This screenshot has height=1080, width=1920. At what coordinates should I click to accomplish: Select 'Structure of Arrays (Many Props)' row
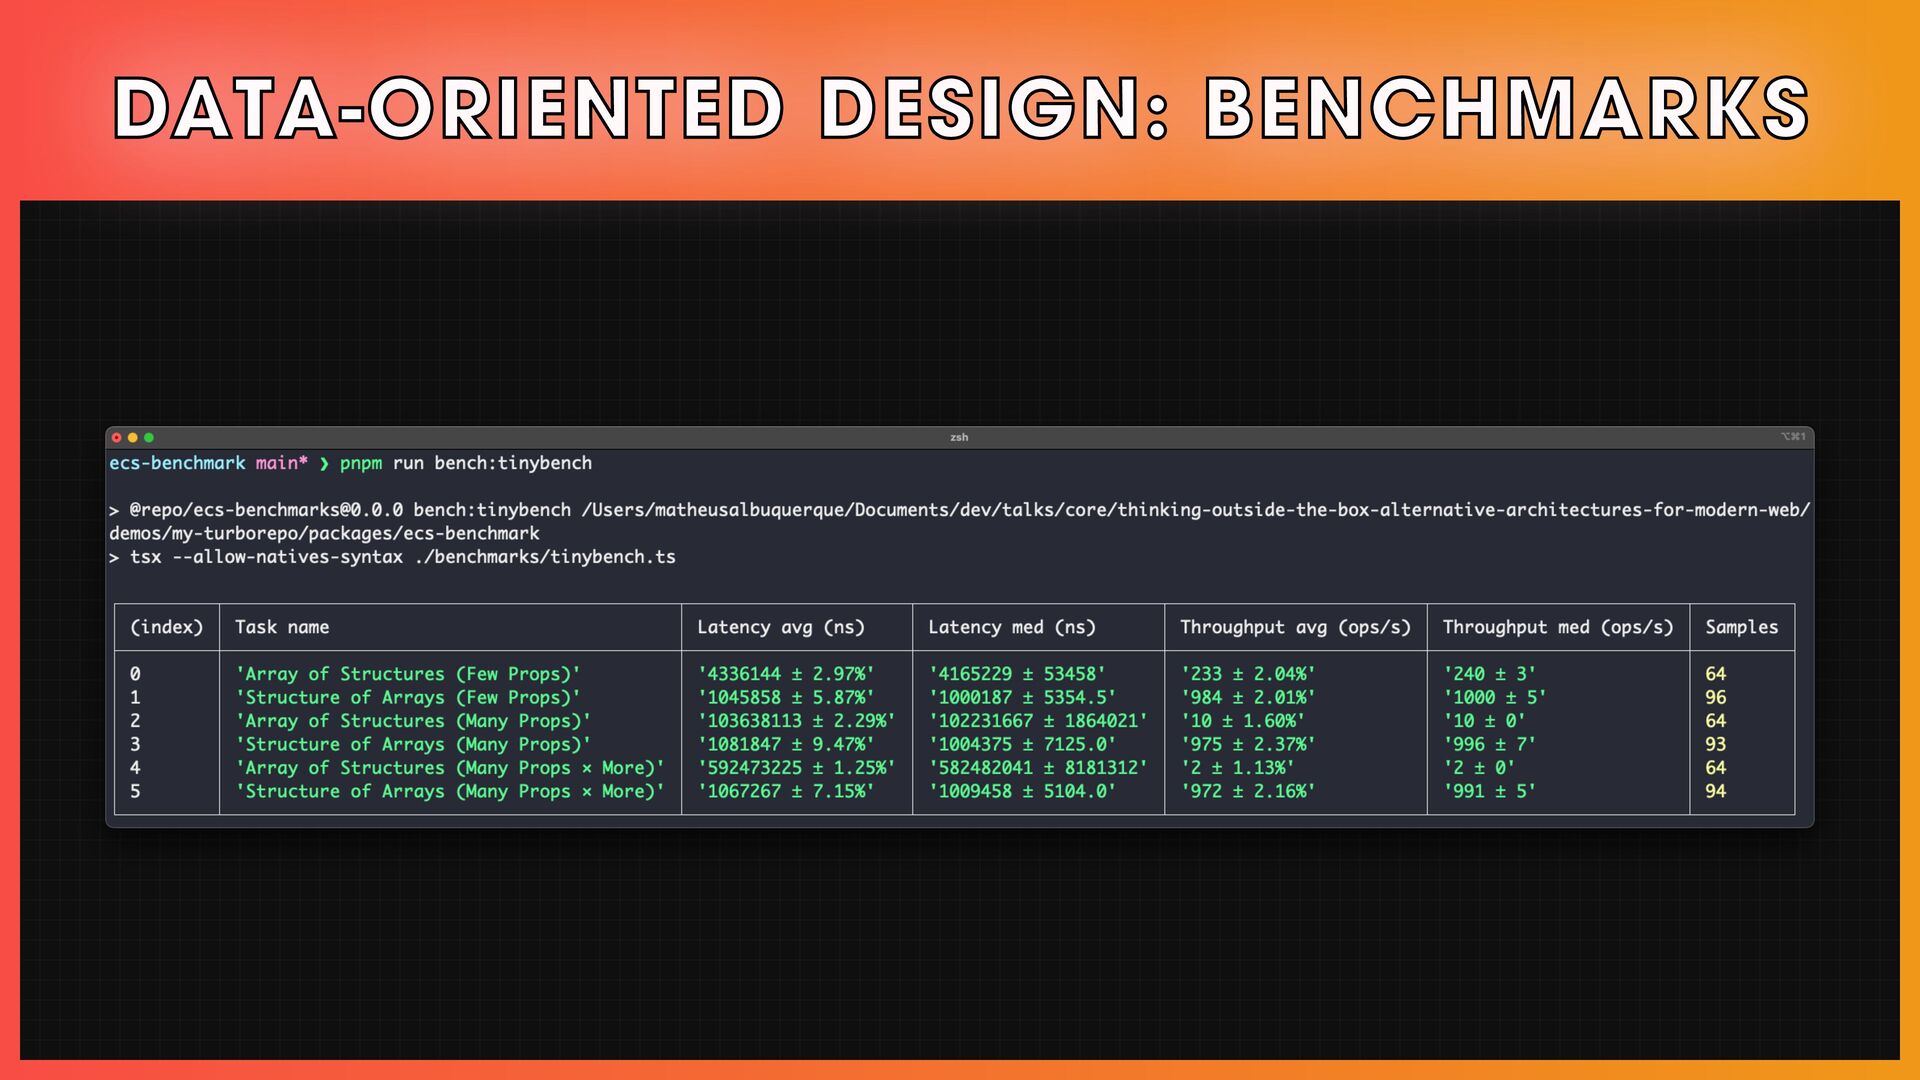point(412,744)
